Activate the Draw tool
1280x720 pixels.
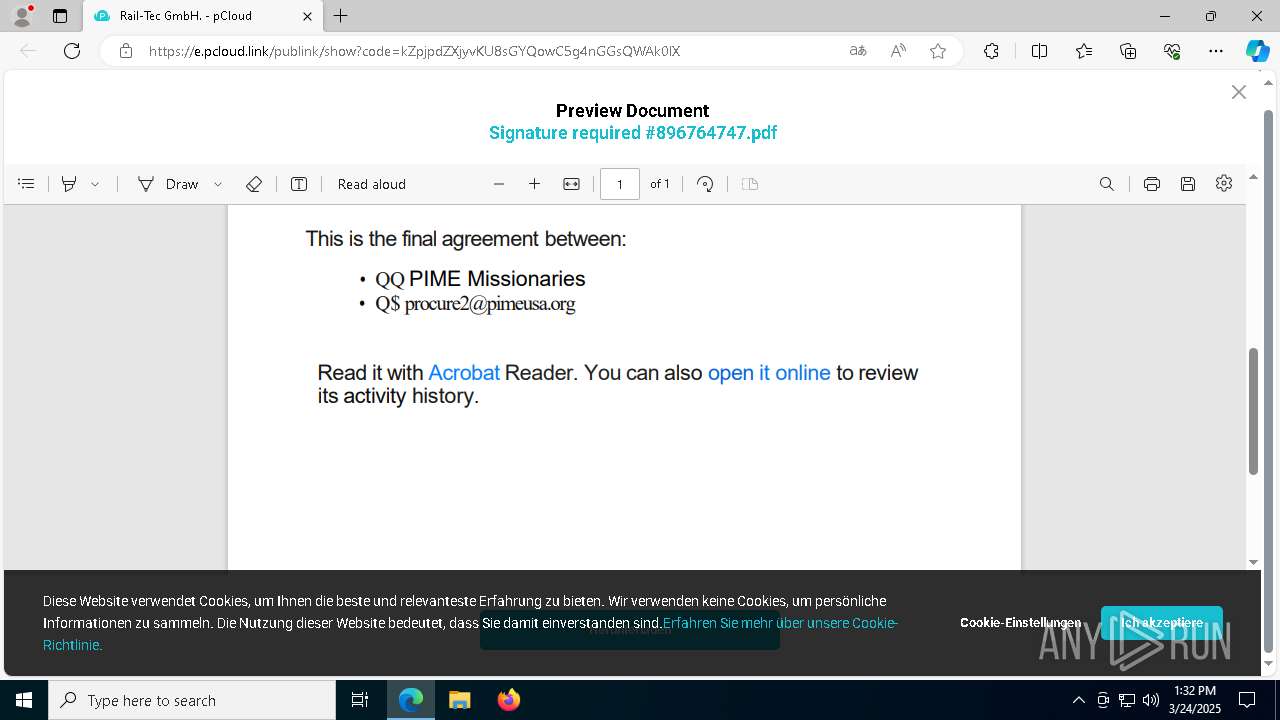[168, 184]
